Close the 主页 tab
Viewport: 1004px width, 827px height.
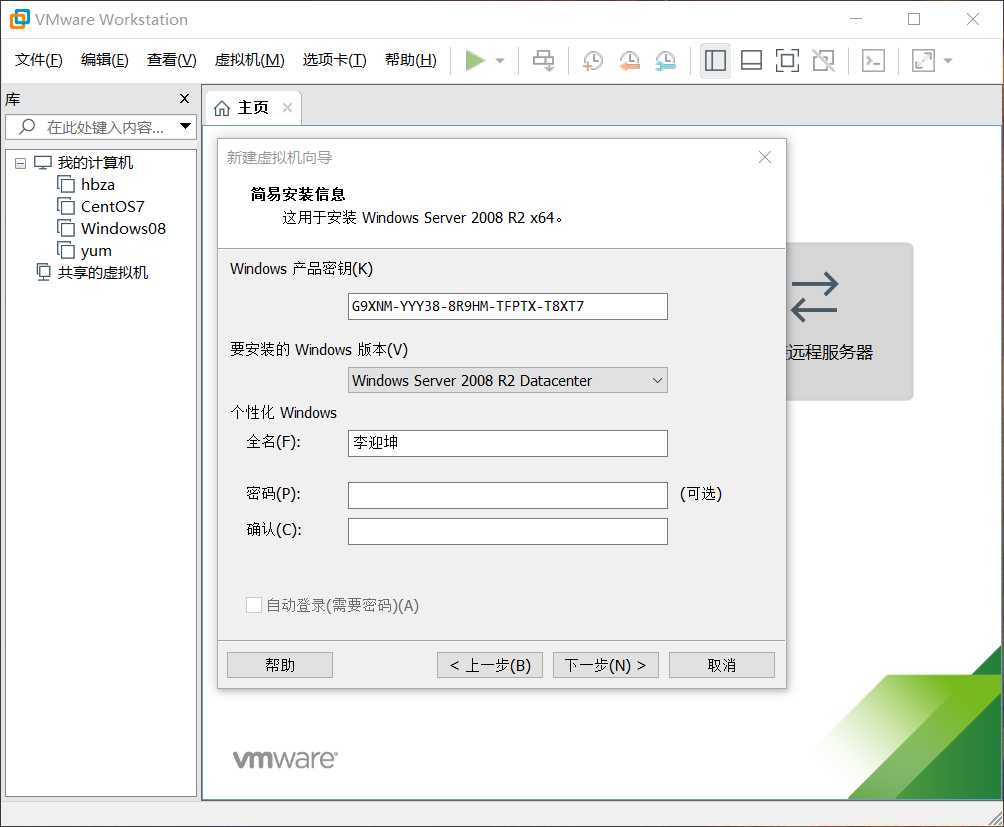[x=287, y=108]
